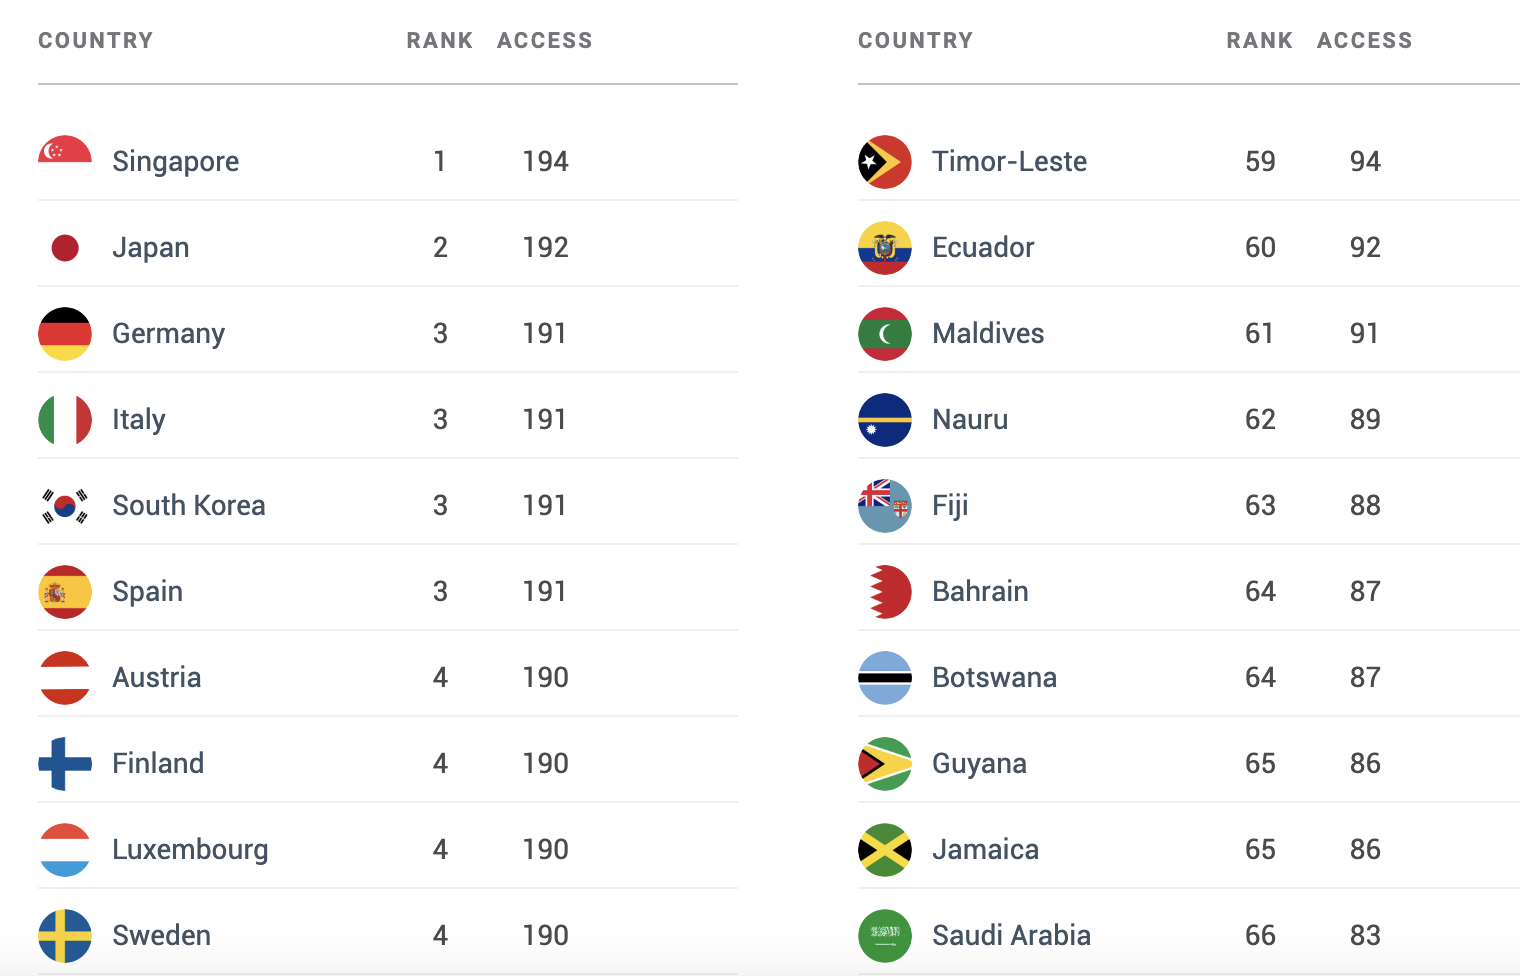Click the Japan flag icon
The width and height of the screenshot is (1520, 976).
[65, 248]
